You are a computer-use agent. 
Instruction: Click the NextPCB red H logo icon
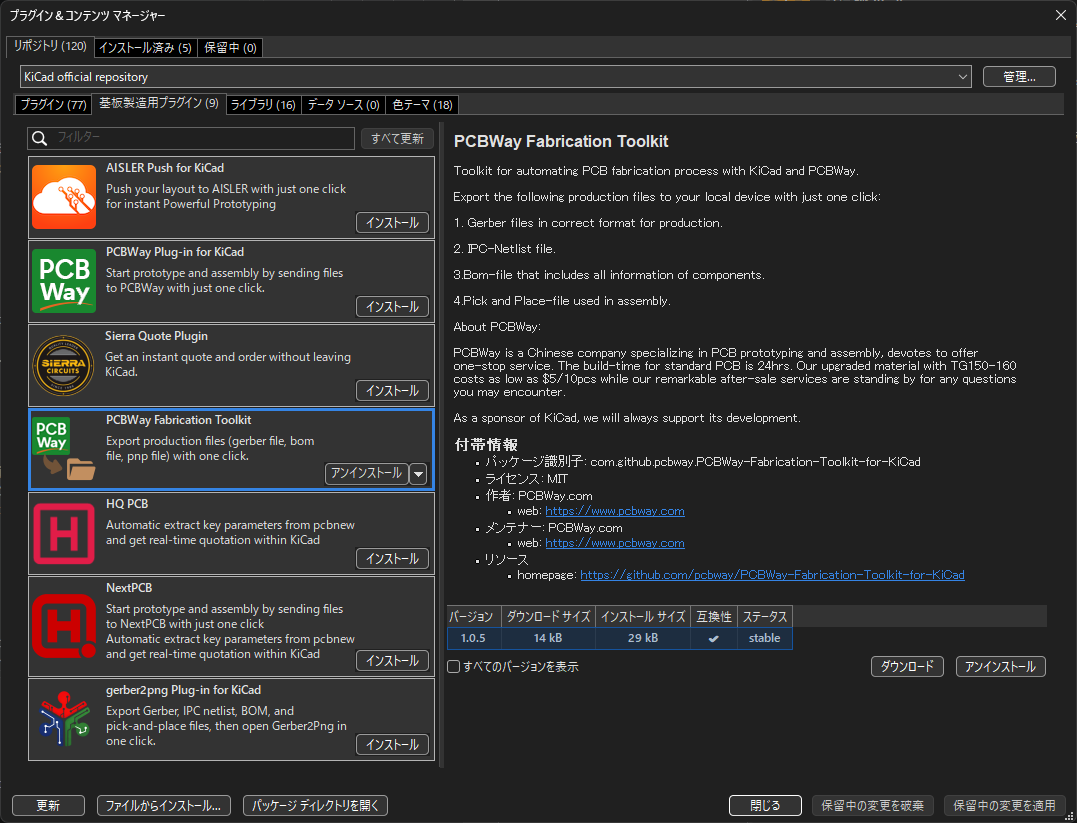pyautogui.click(x=64, y=626)
